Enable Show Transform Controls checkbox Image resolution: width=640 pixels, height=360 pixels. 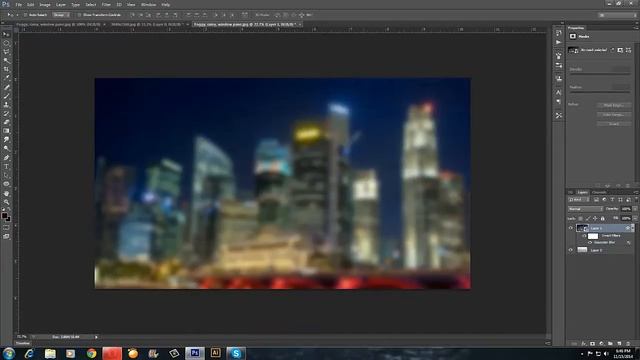point(80,15)
